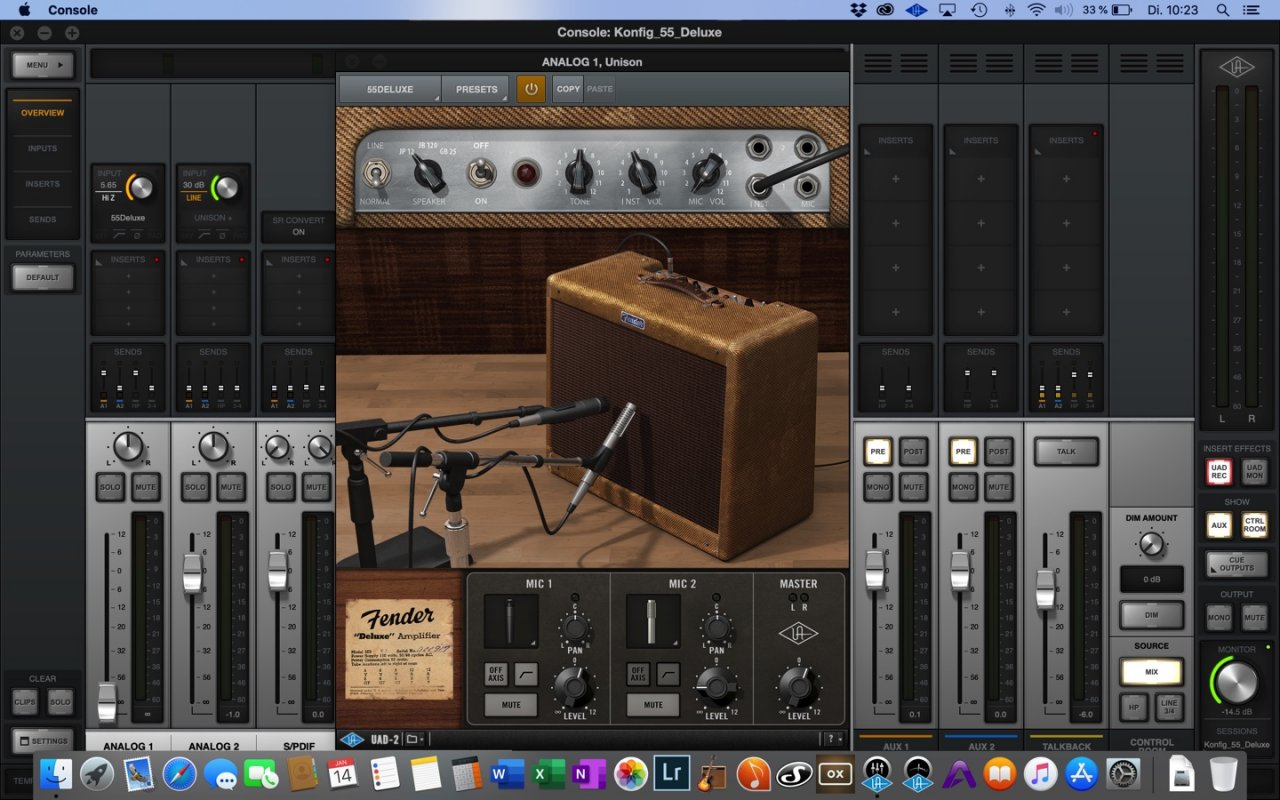This screenshot has width=1280, height=800.
Task: Switch to the INSERTS view
Action: (42, 184)
